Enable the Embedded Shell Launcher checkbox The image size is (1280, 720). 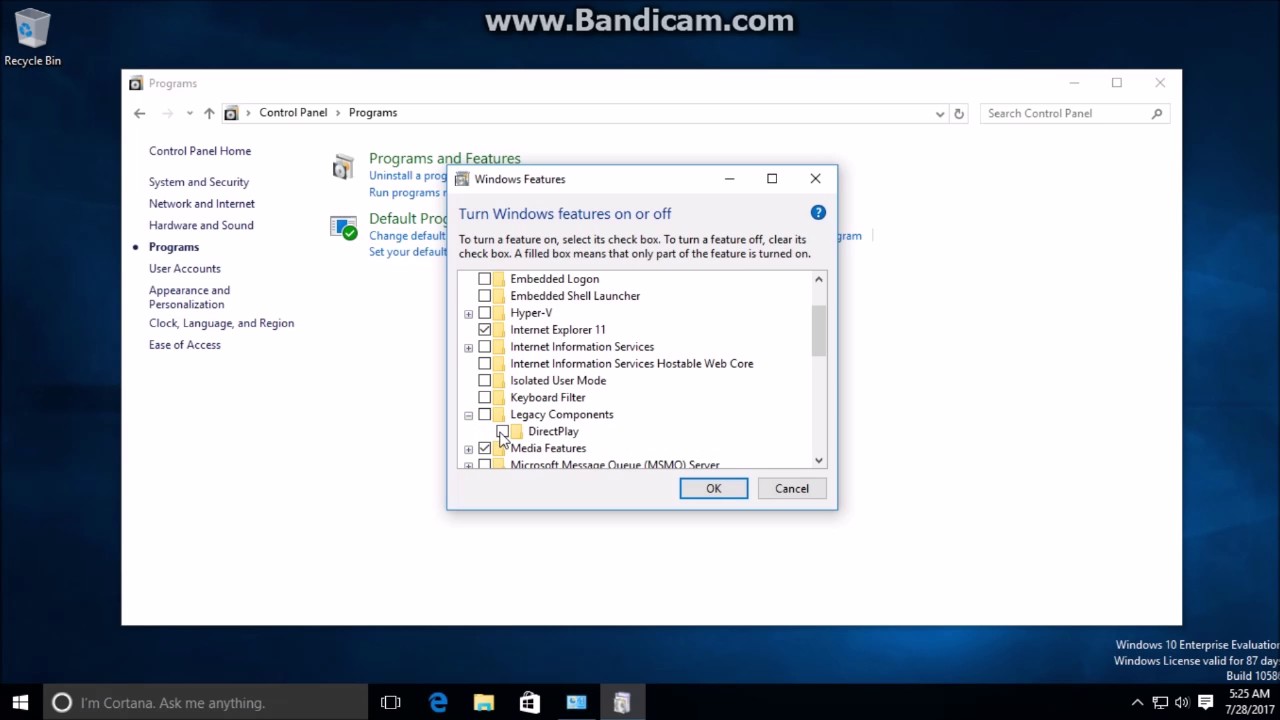click(x=485, y=296)
